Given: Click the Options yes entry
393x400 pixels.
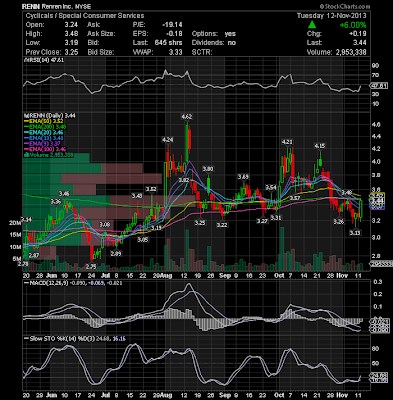Looking at the screenshot, I should click(x=214, y=34).
